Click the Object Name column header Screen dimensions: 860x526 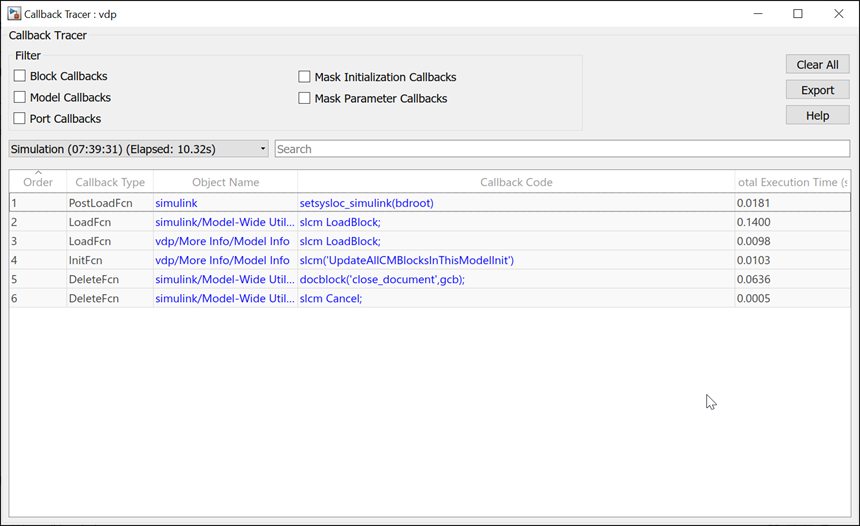pyautogui.click(x=225, y=182)
